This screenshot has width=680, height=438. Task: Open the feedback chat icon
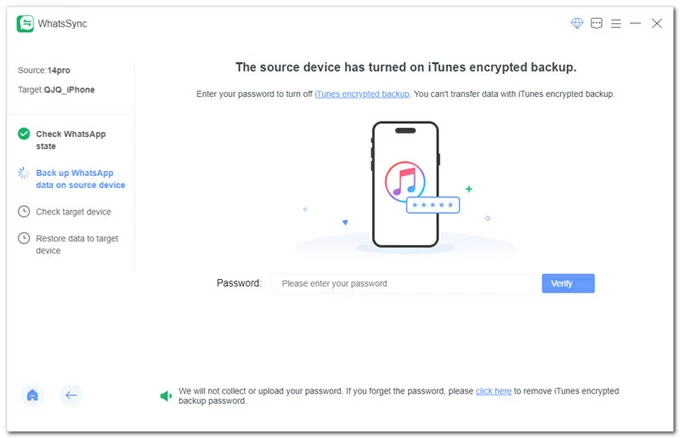(x=597, y=23)
